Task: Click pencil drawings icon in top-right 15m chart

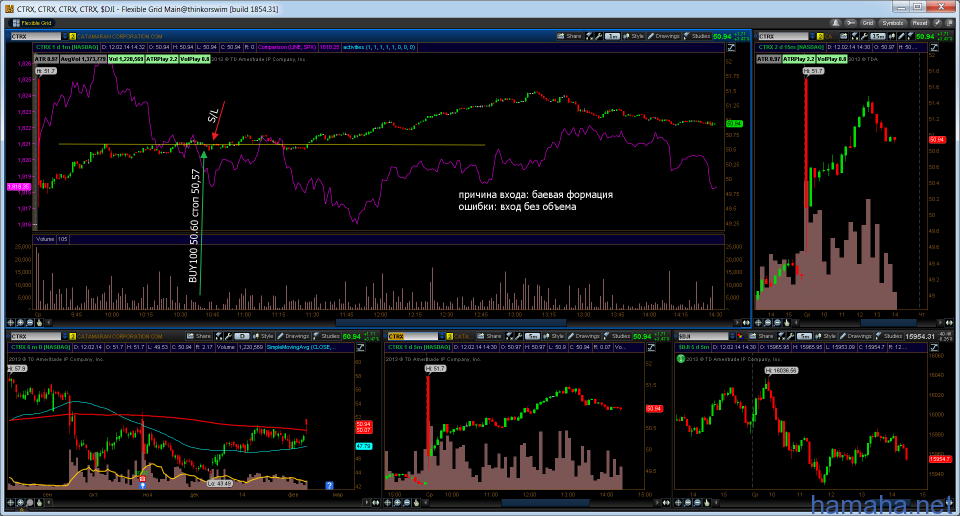Action: pos(901,36)
